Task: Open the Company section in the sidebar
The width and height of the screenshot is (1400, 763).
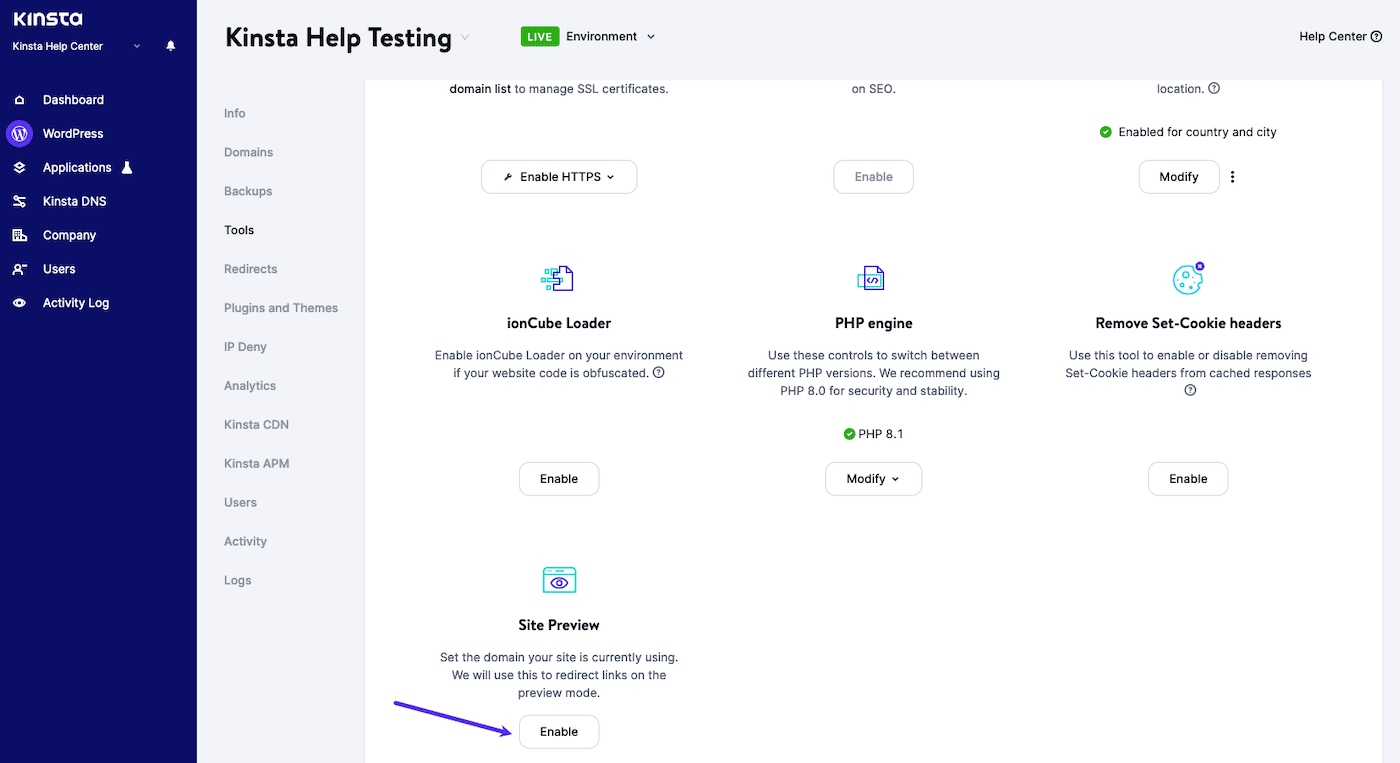Action: (x=69, y=234)
